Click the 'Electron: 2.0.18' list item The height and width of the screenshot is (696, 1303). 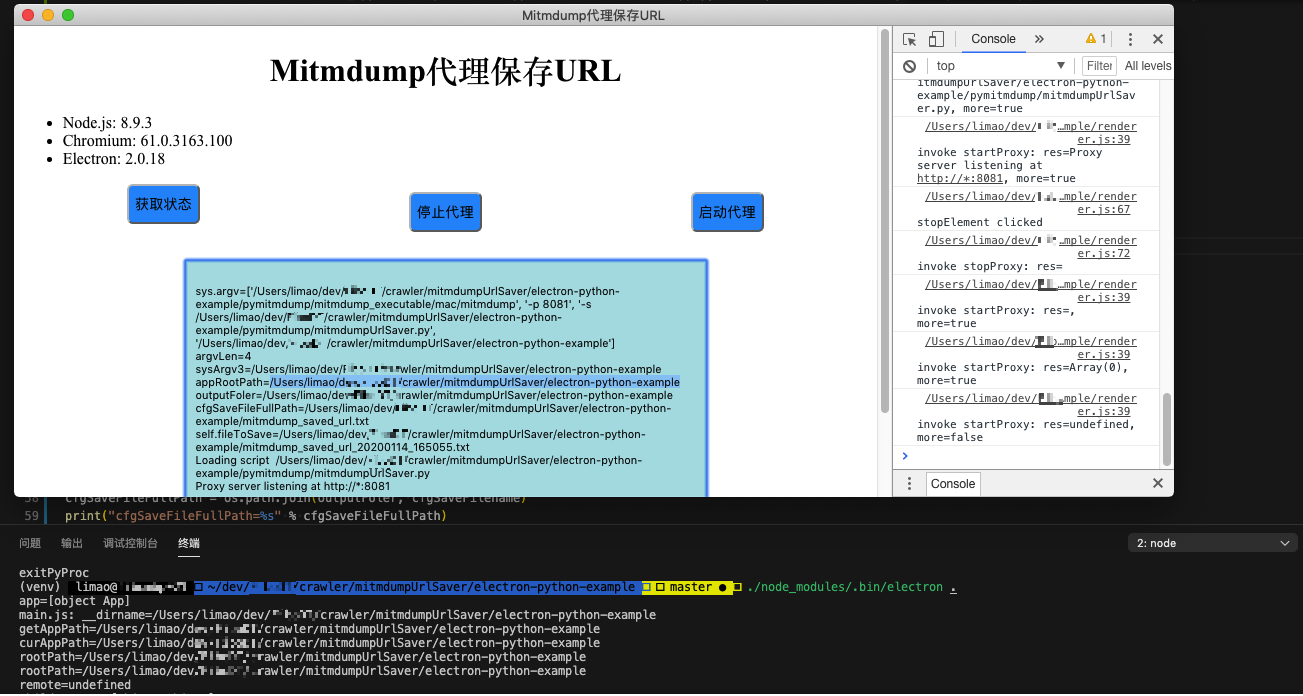(113, 159)
